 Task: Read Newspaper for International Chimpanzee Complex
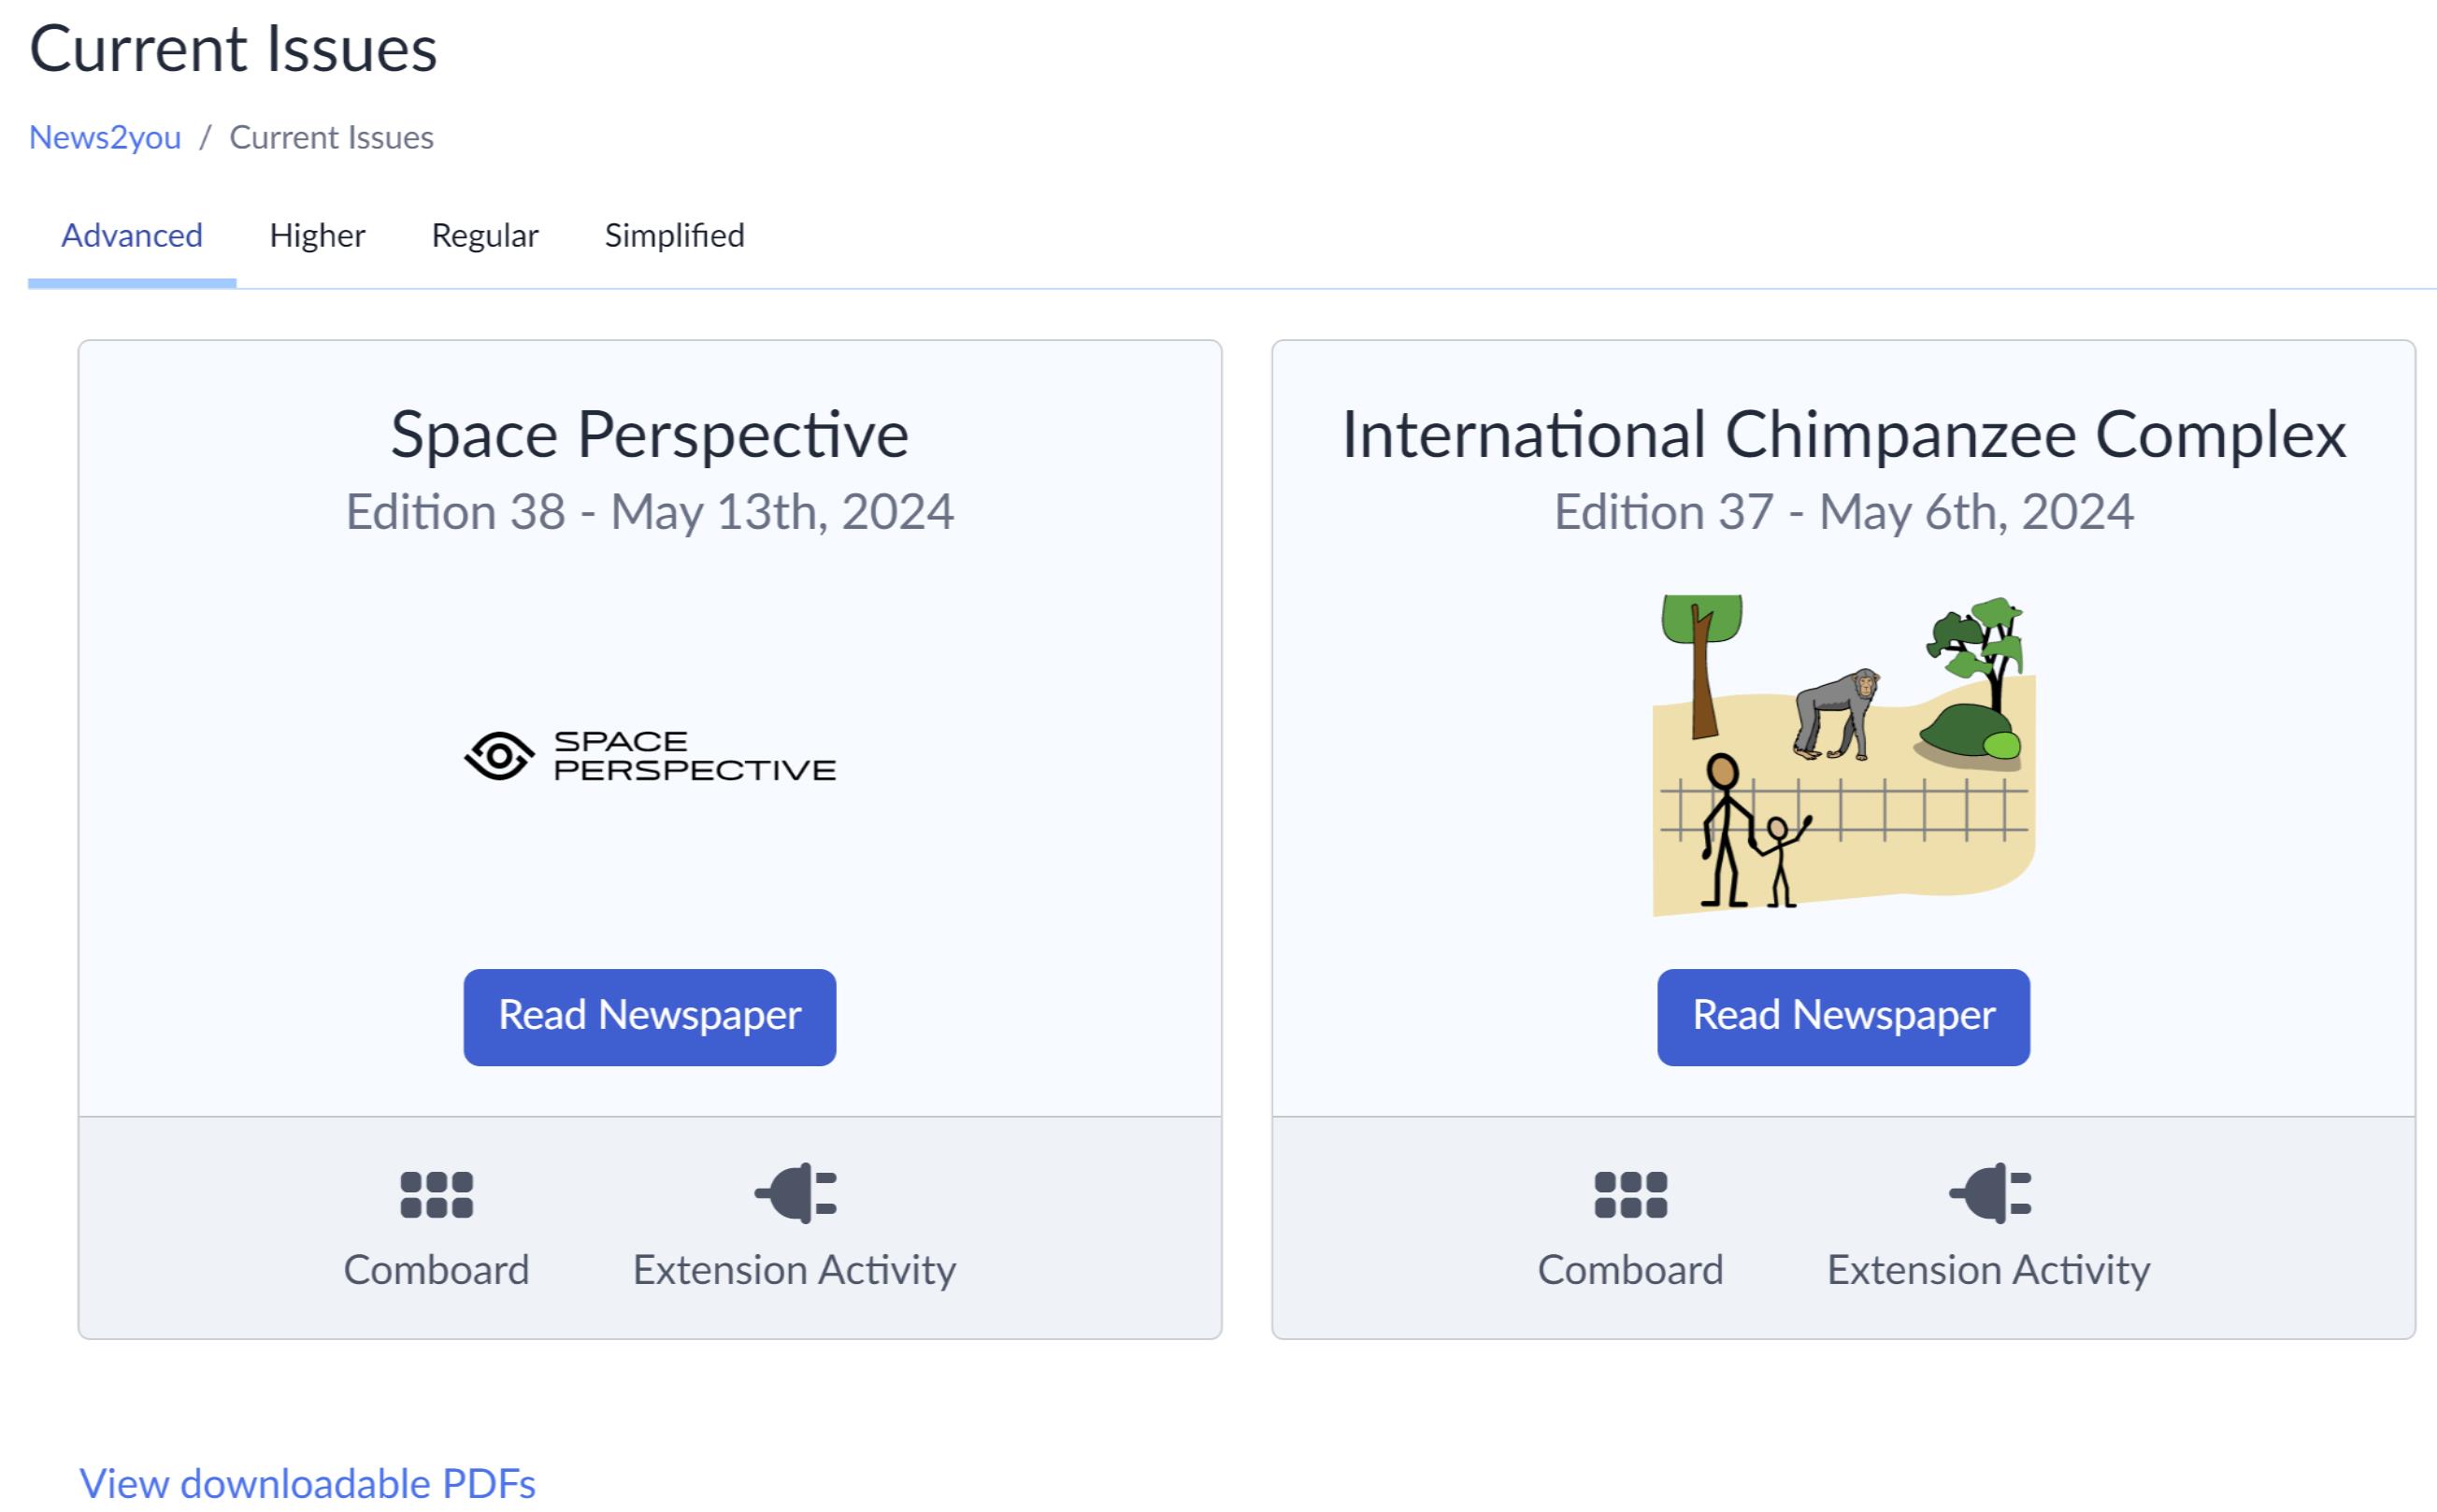tap(1843, 1017)
